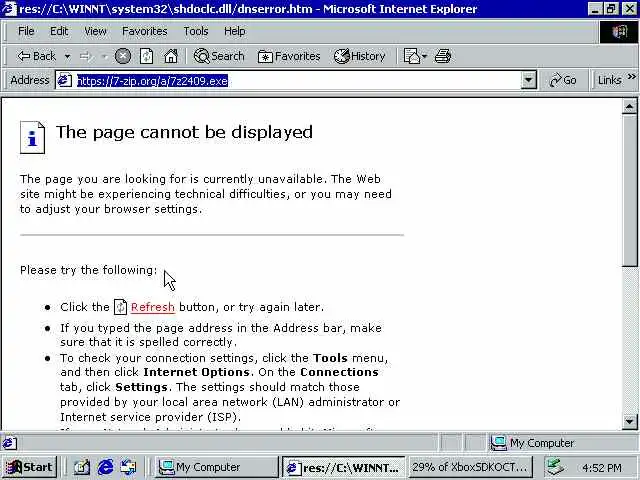This screenshot has width=640, height=480.
Task: Click the third Quick Launch icon
Action: [129, 467]
